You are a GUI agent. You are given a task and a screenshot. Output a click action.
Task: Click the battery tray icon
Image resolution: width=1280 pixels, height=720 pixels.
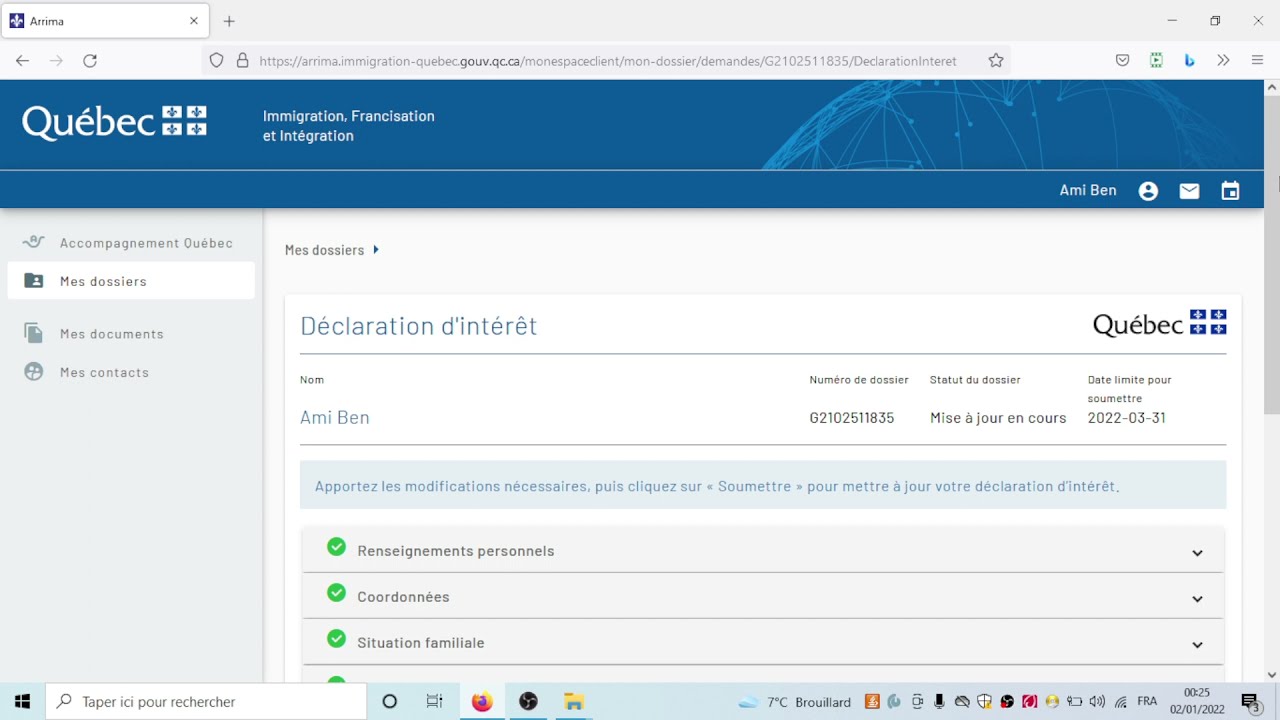(x=1075, y=702)
